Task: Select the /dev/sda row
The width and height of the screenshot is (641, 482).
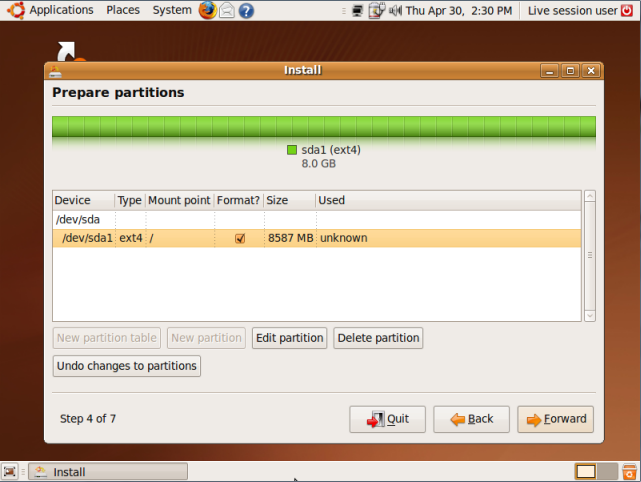Action: (x=317, y=220)
